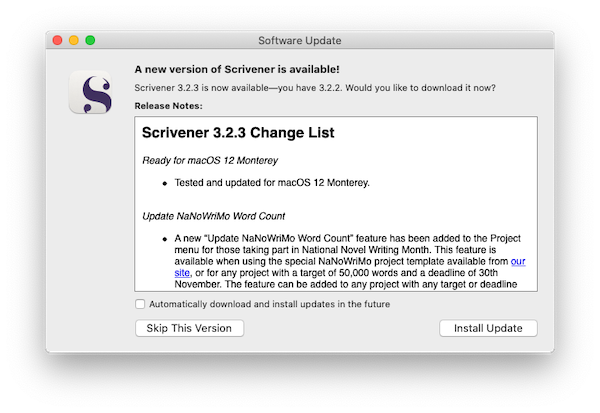The height and width of the screenshot is (413, 600).
Task: Click the NaNoWriMo feature description paragraph
Action: [350, 261]
